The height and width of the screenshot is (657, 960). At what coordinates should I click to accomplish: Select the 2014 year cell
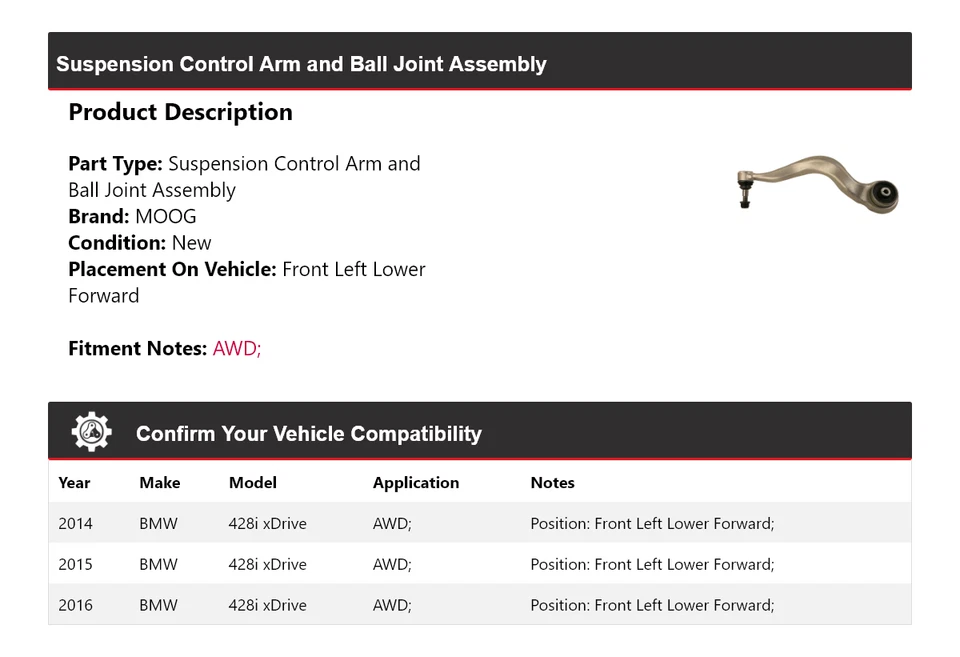(x=75, y=524)
